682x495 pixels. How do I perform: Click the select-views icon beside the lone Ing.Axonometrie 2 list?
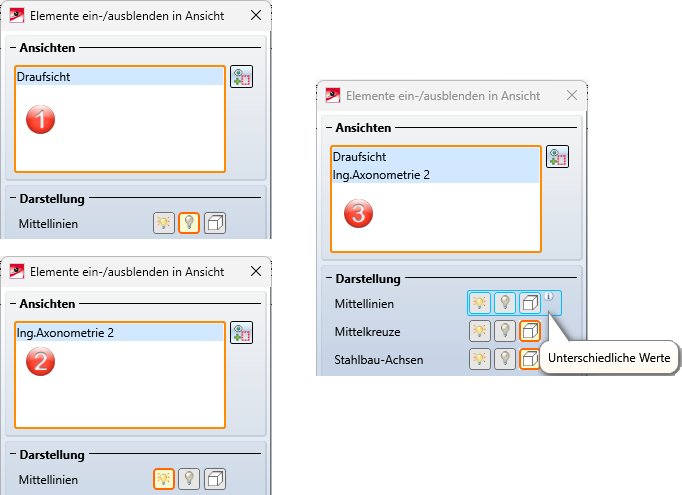coord(241,333)
